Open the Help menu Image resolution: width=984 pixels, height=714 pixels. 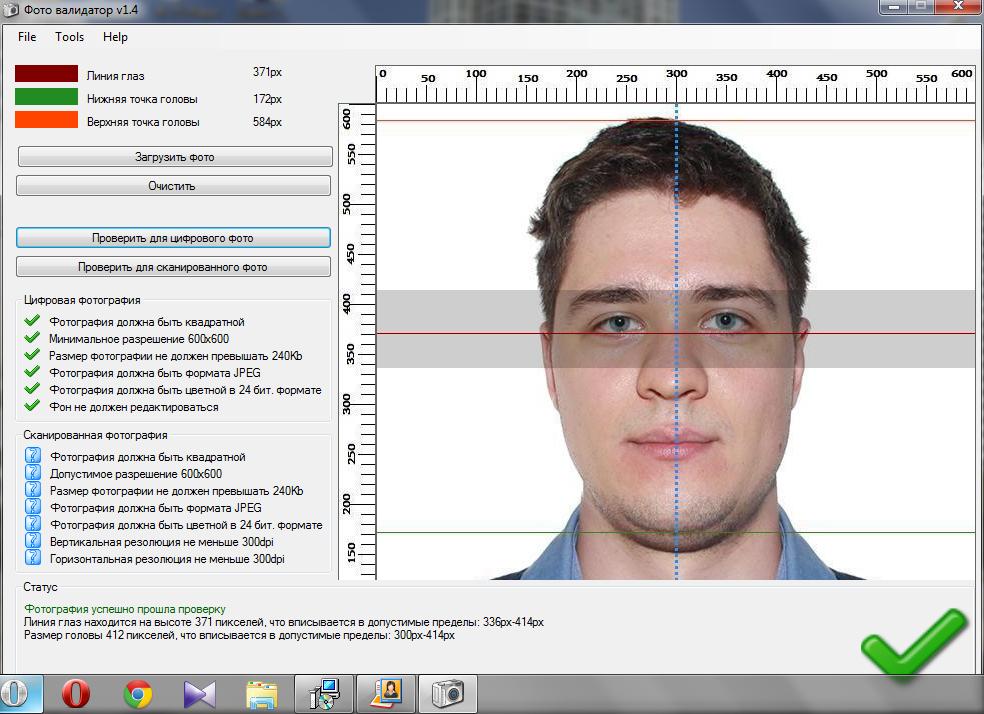(115, 37)
